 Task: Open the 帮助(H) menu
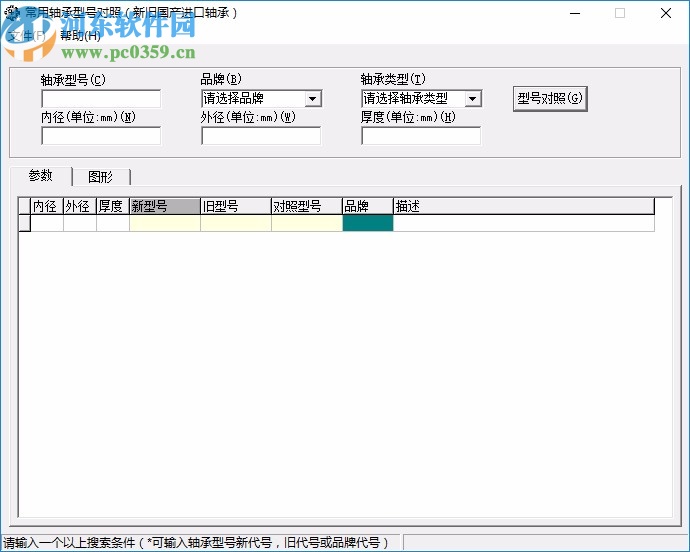pos(80,36)
